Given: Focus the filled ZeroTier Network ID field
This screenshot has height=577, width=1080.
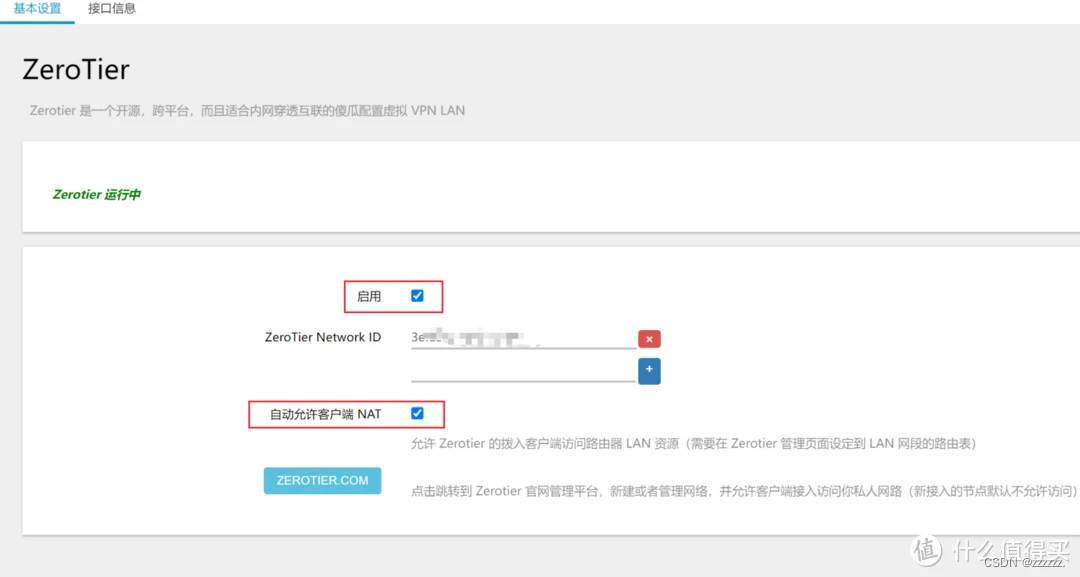Looking at the screenshot, I should point(523,338).
